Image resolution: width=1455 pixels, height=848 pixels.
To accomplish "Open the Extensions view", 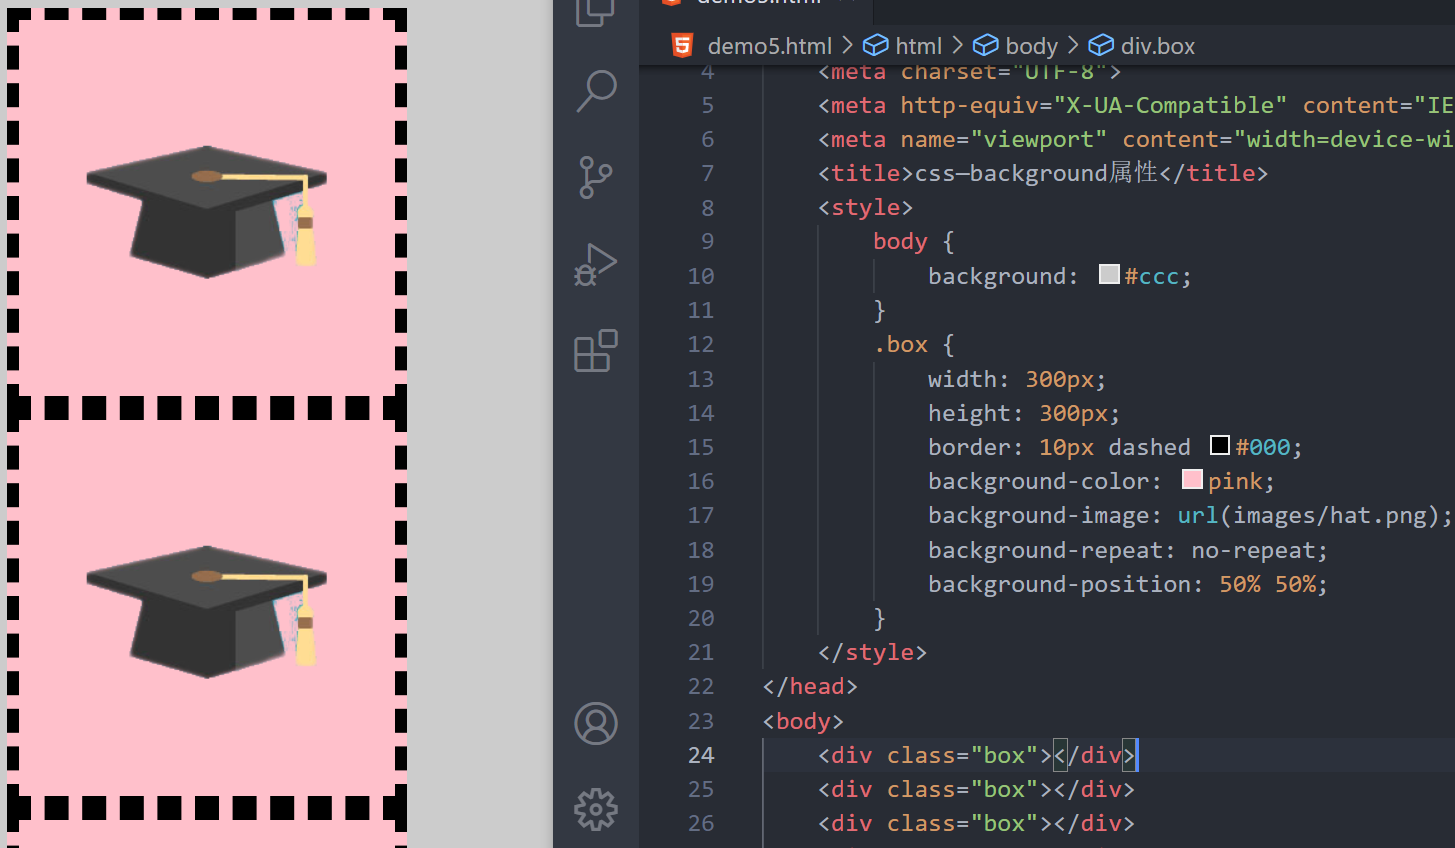I will (596, 351).
